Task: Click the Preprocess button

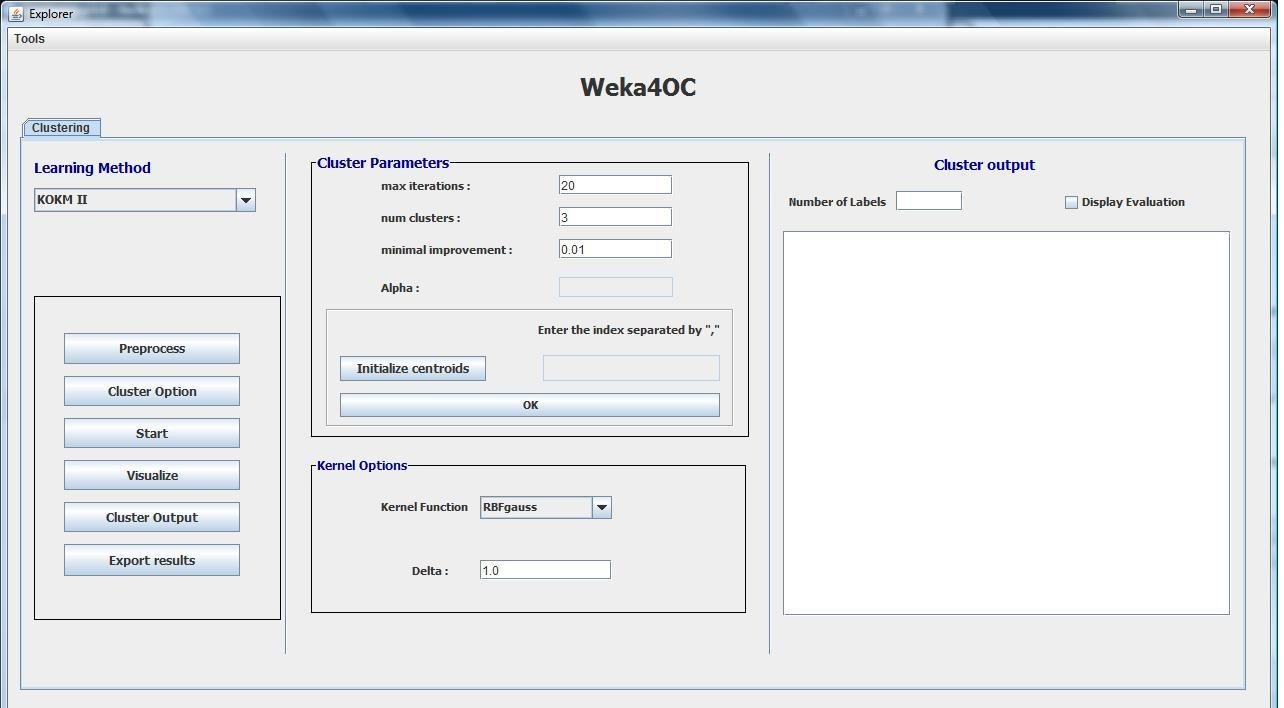Action: pos(151,348)
